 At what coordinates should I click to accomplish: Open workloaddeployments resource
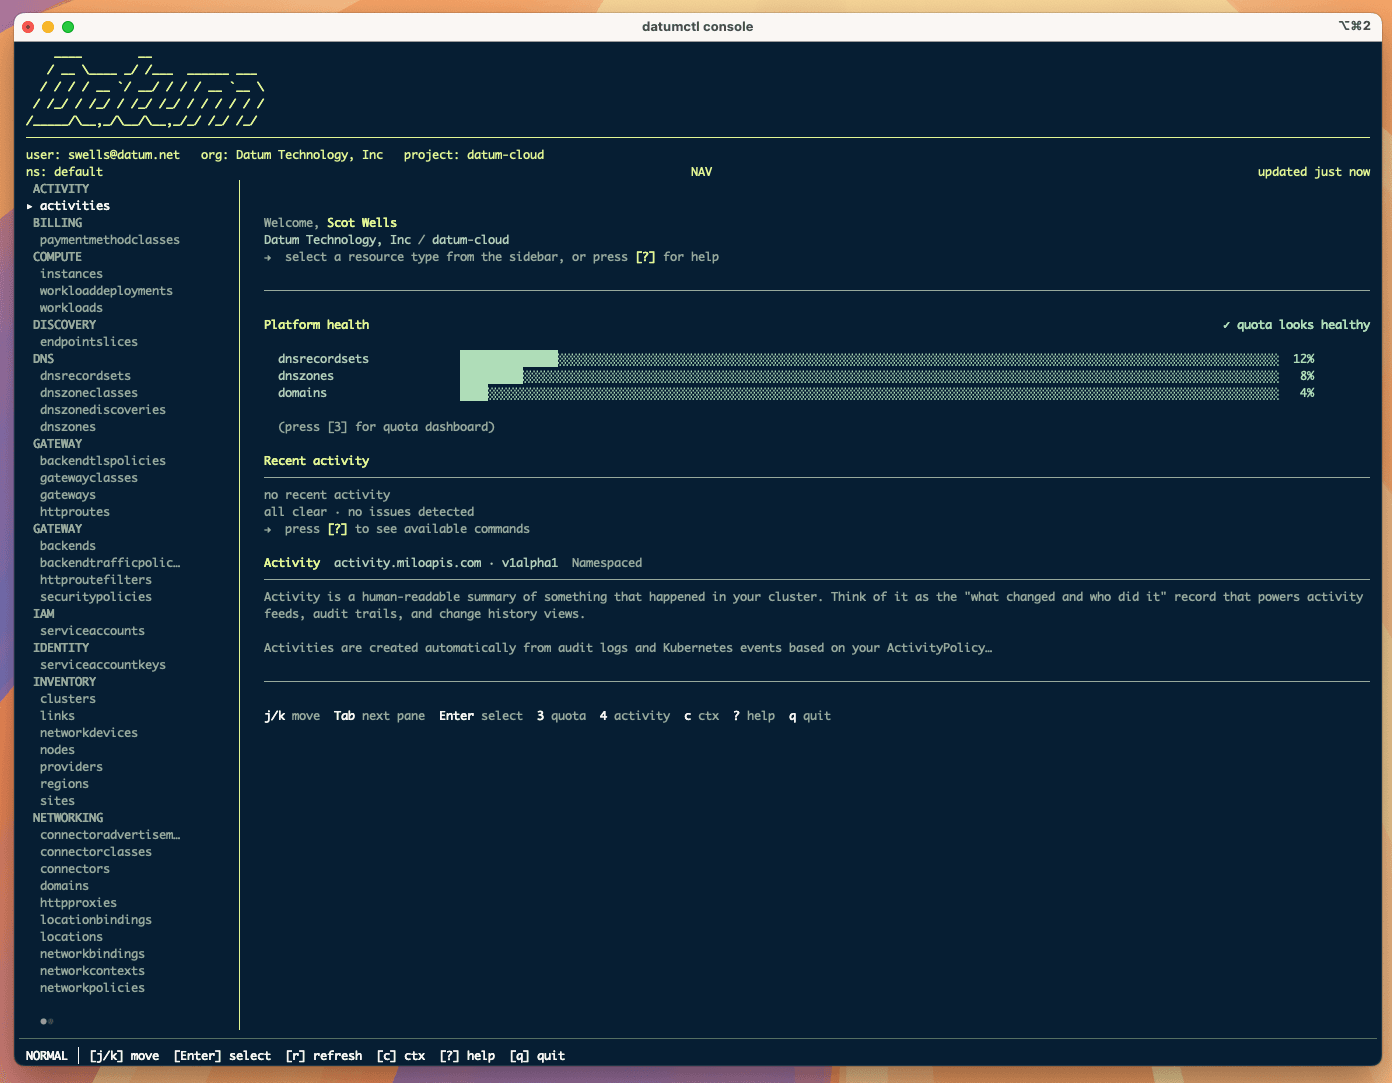point(106,291)
